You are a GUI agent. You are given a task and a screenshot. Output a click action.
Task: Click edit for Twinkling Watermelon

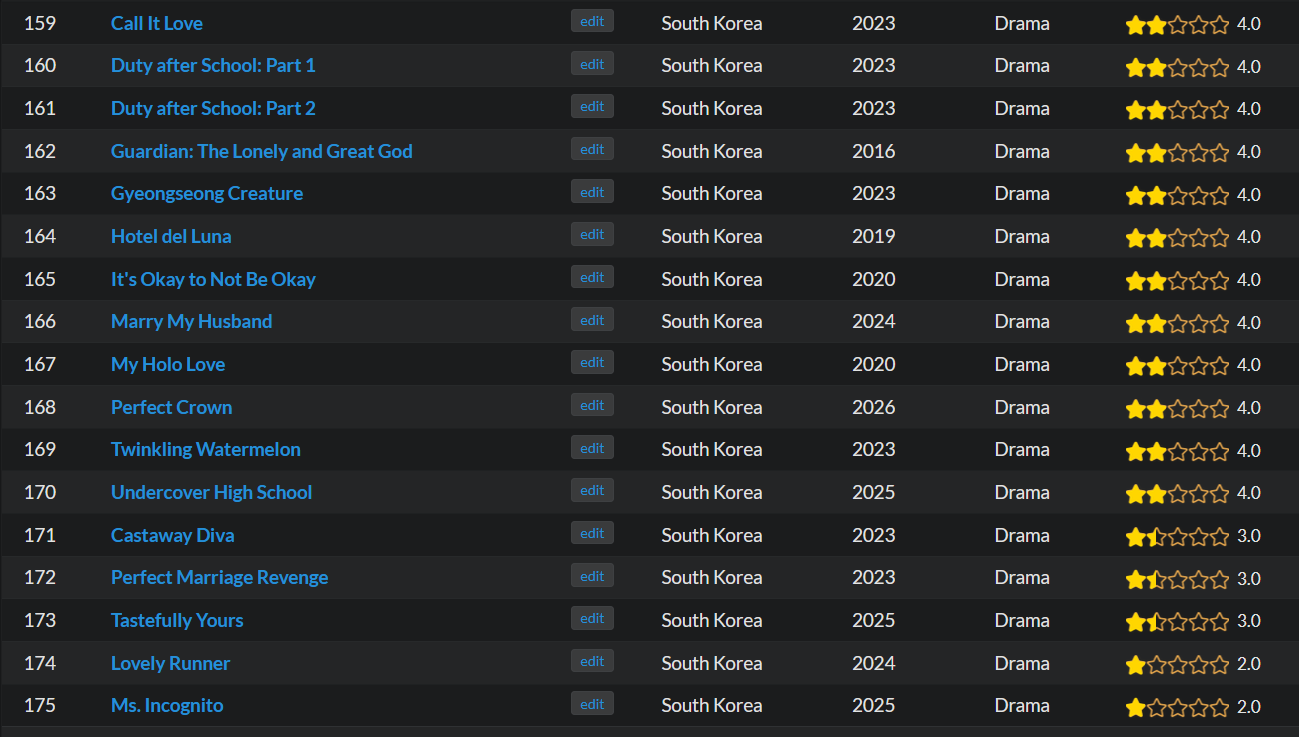pyautogui.click(x=592, y=447)
